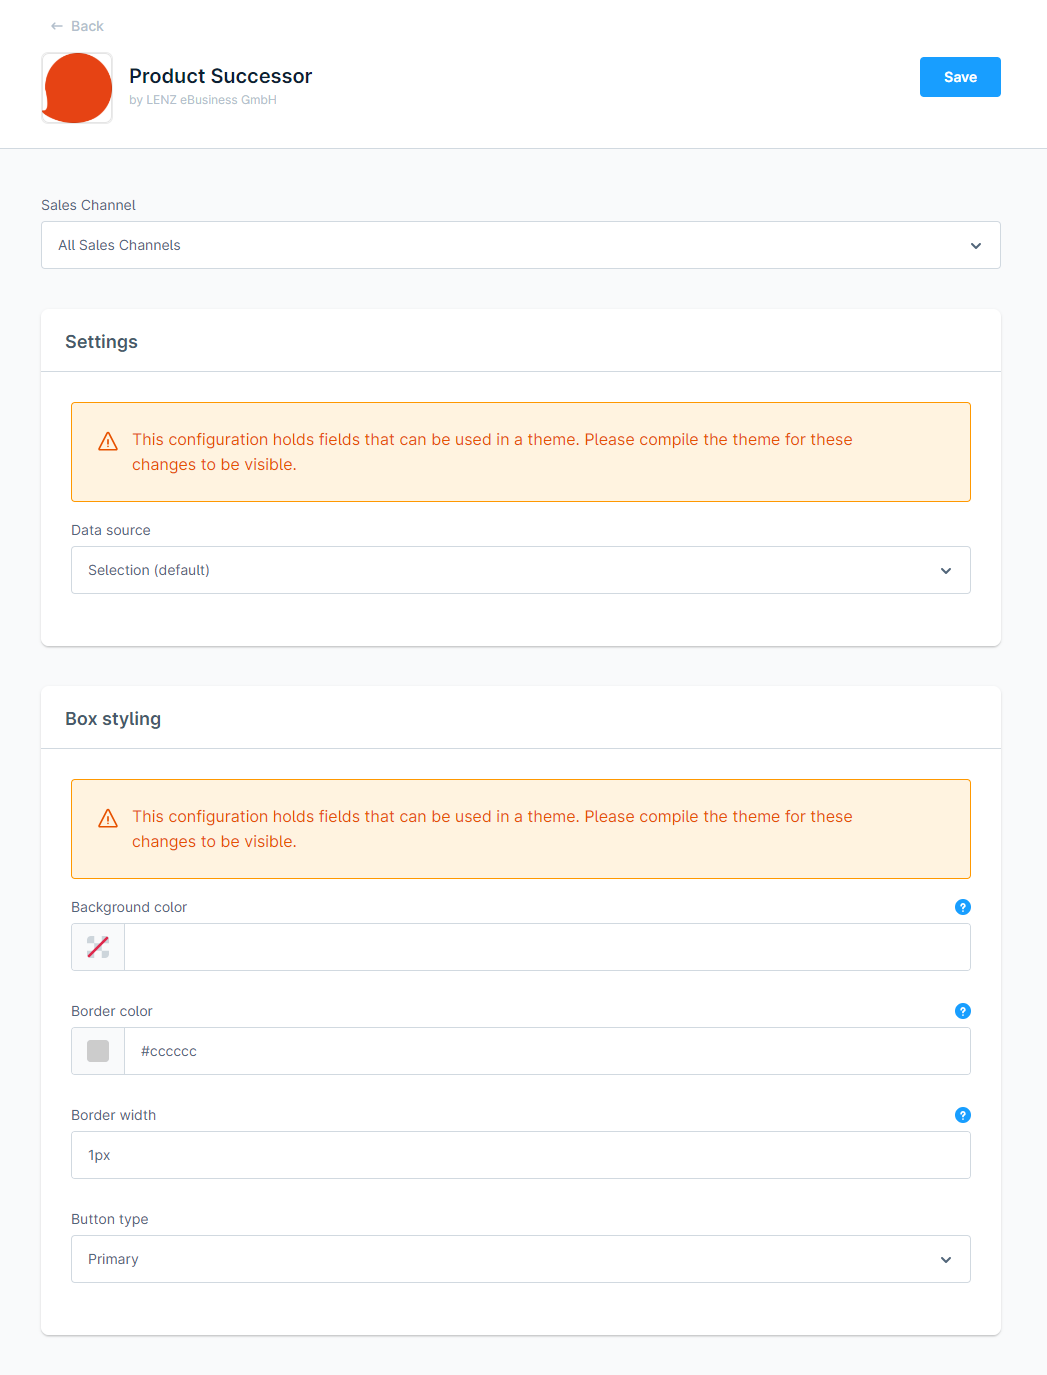Click the theme warning text in Box styling
This screenshot has height=1375, width=1047.
pyautogui.click(x=492, y=829)
